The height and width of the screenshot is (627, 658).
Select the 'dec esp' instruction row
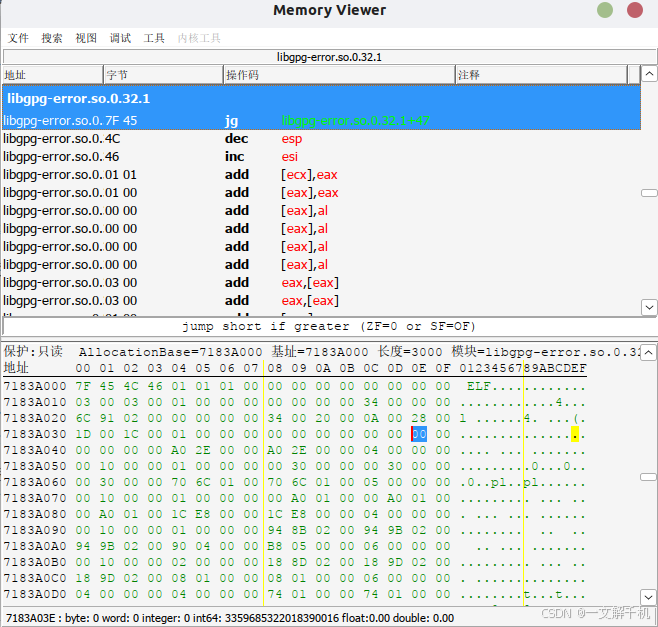[x=321, y=139]
